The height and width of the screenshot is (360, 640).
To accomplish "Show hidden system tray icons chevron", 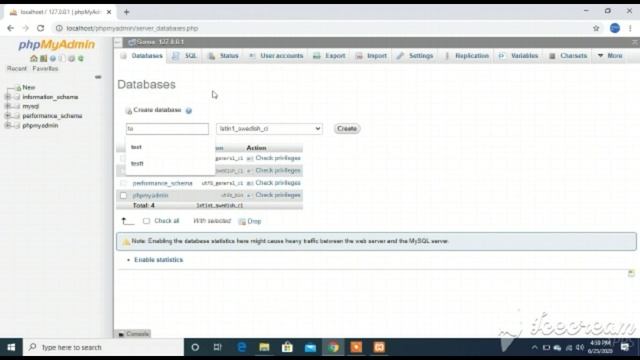I will (534, 348).
